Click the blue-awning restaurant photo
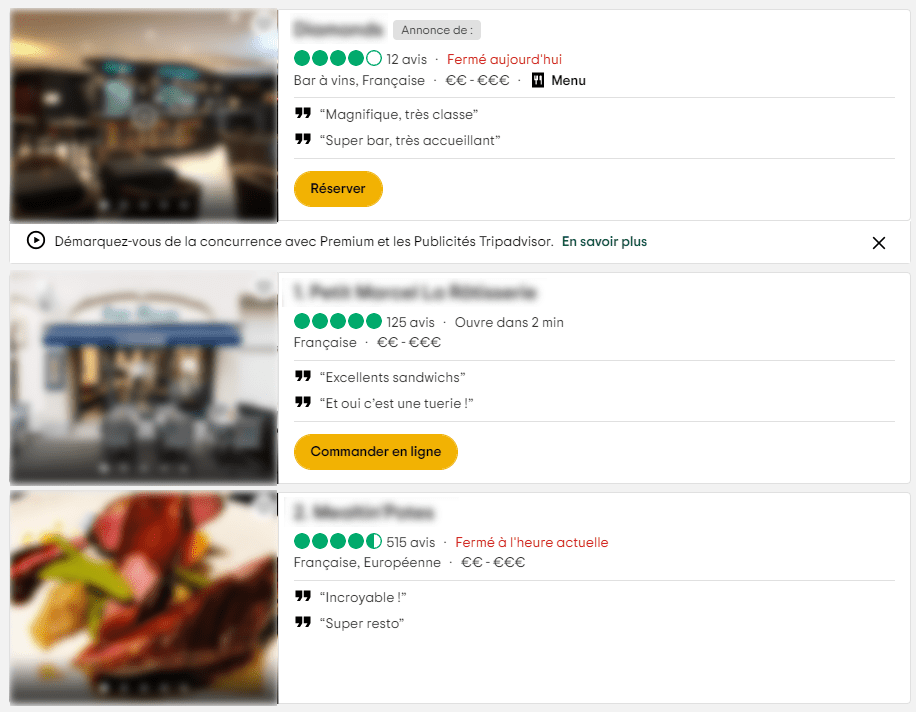916x712 pixels. (x=144, y=377)
